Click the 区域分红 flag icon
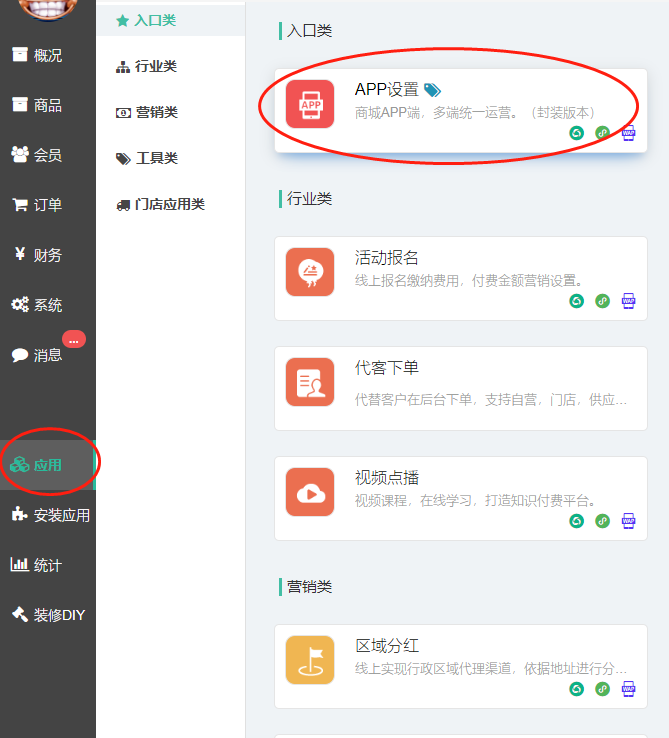669x738 pixels. [310, 660]
